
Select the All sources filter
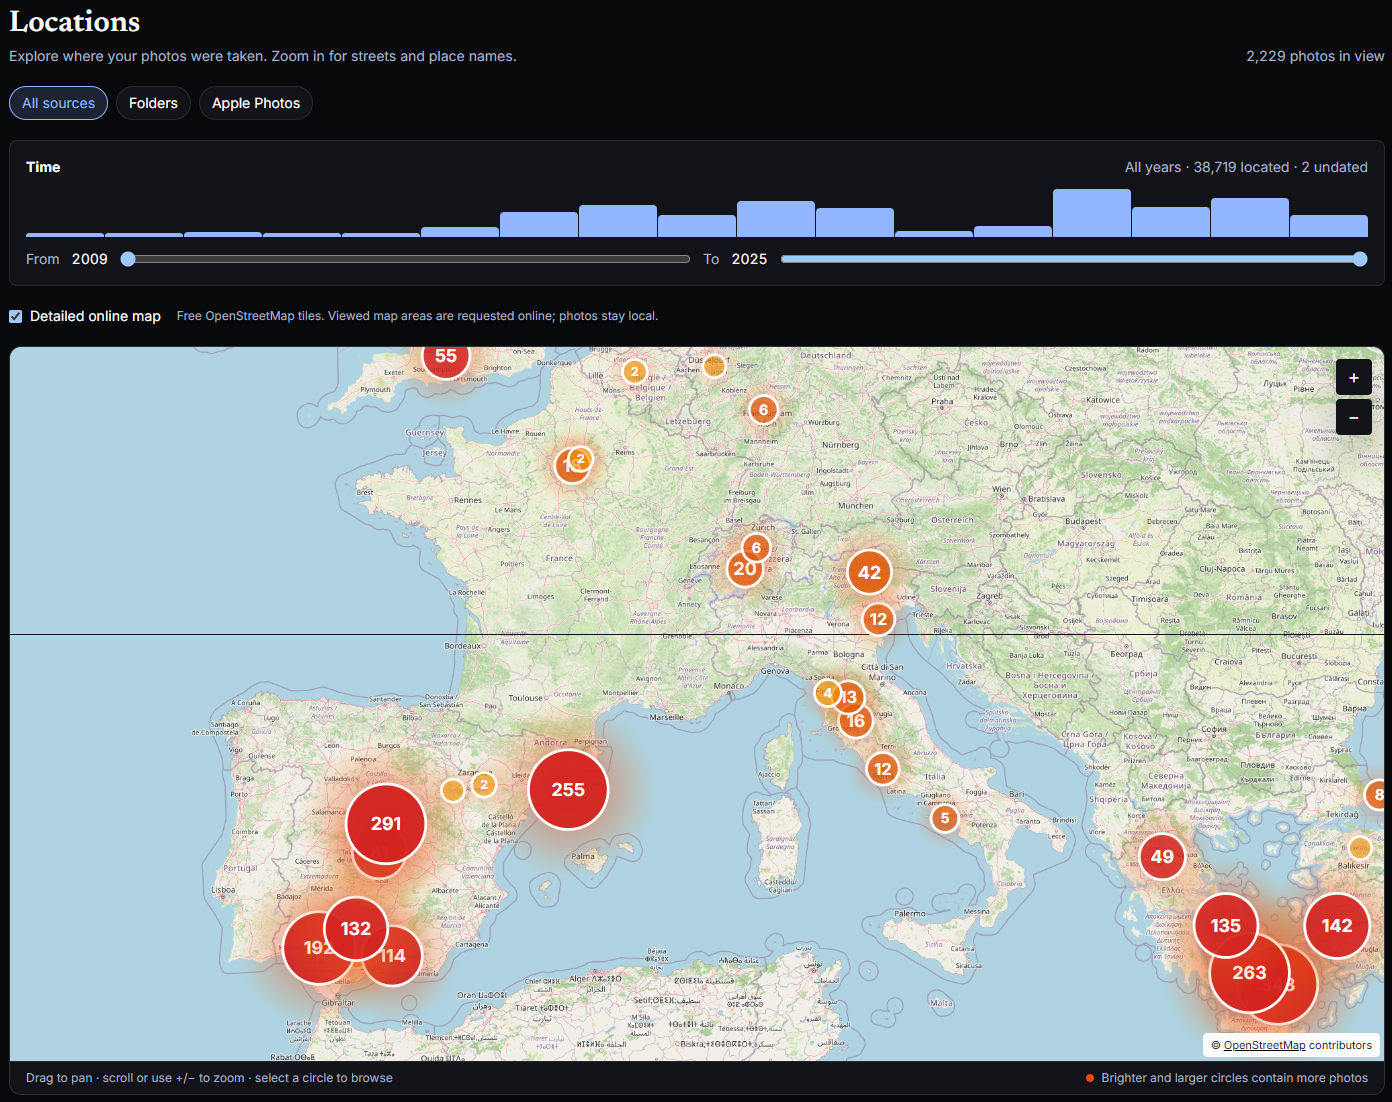click(58, 103)
